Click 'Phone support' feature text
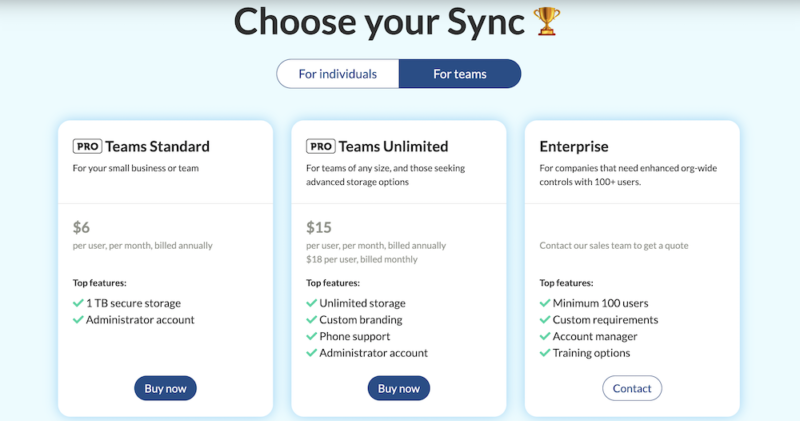The image size is (800, 421). pos(355,336)
